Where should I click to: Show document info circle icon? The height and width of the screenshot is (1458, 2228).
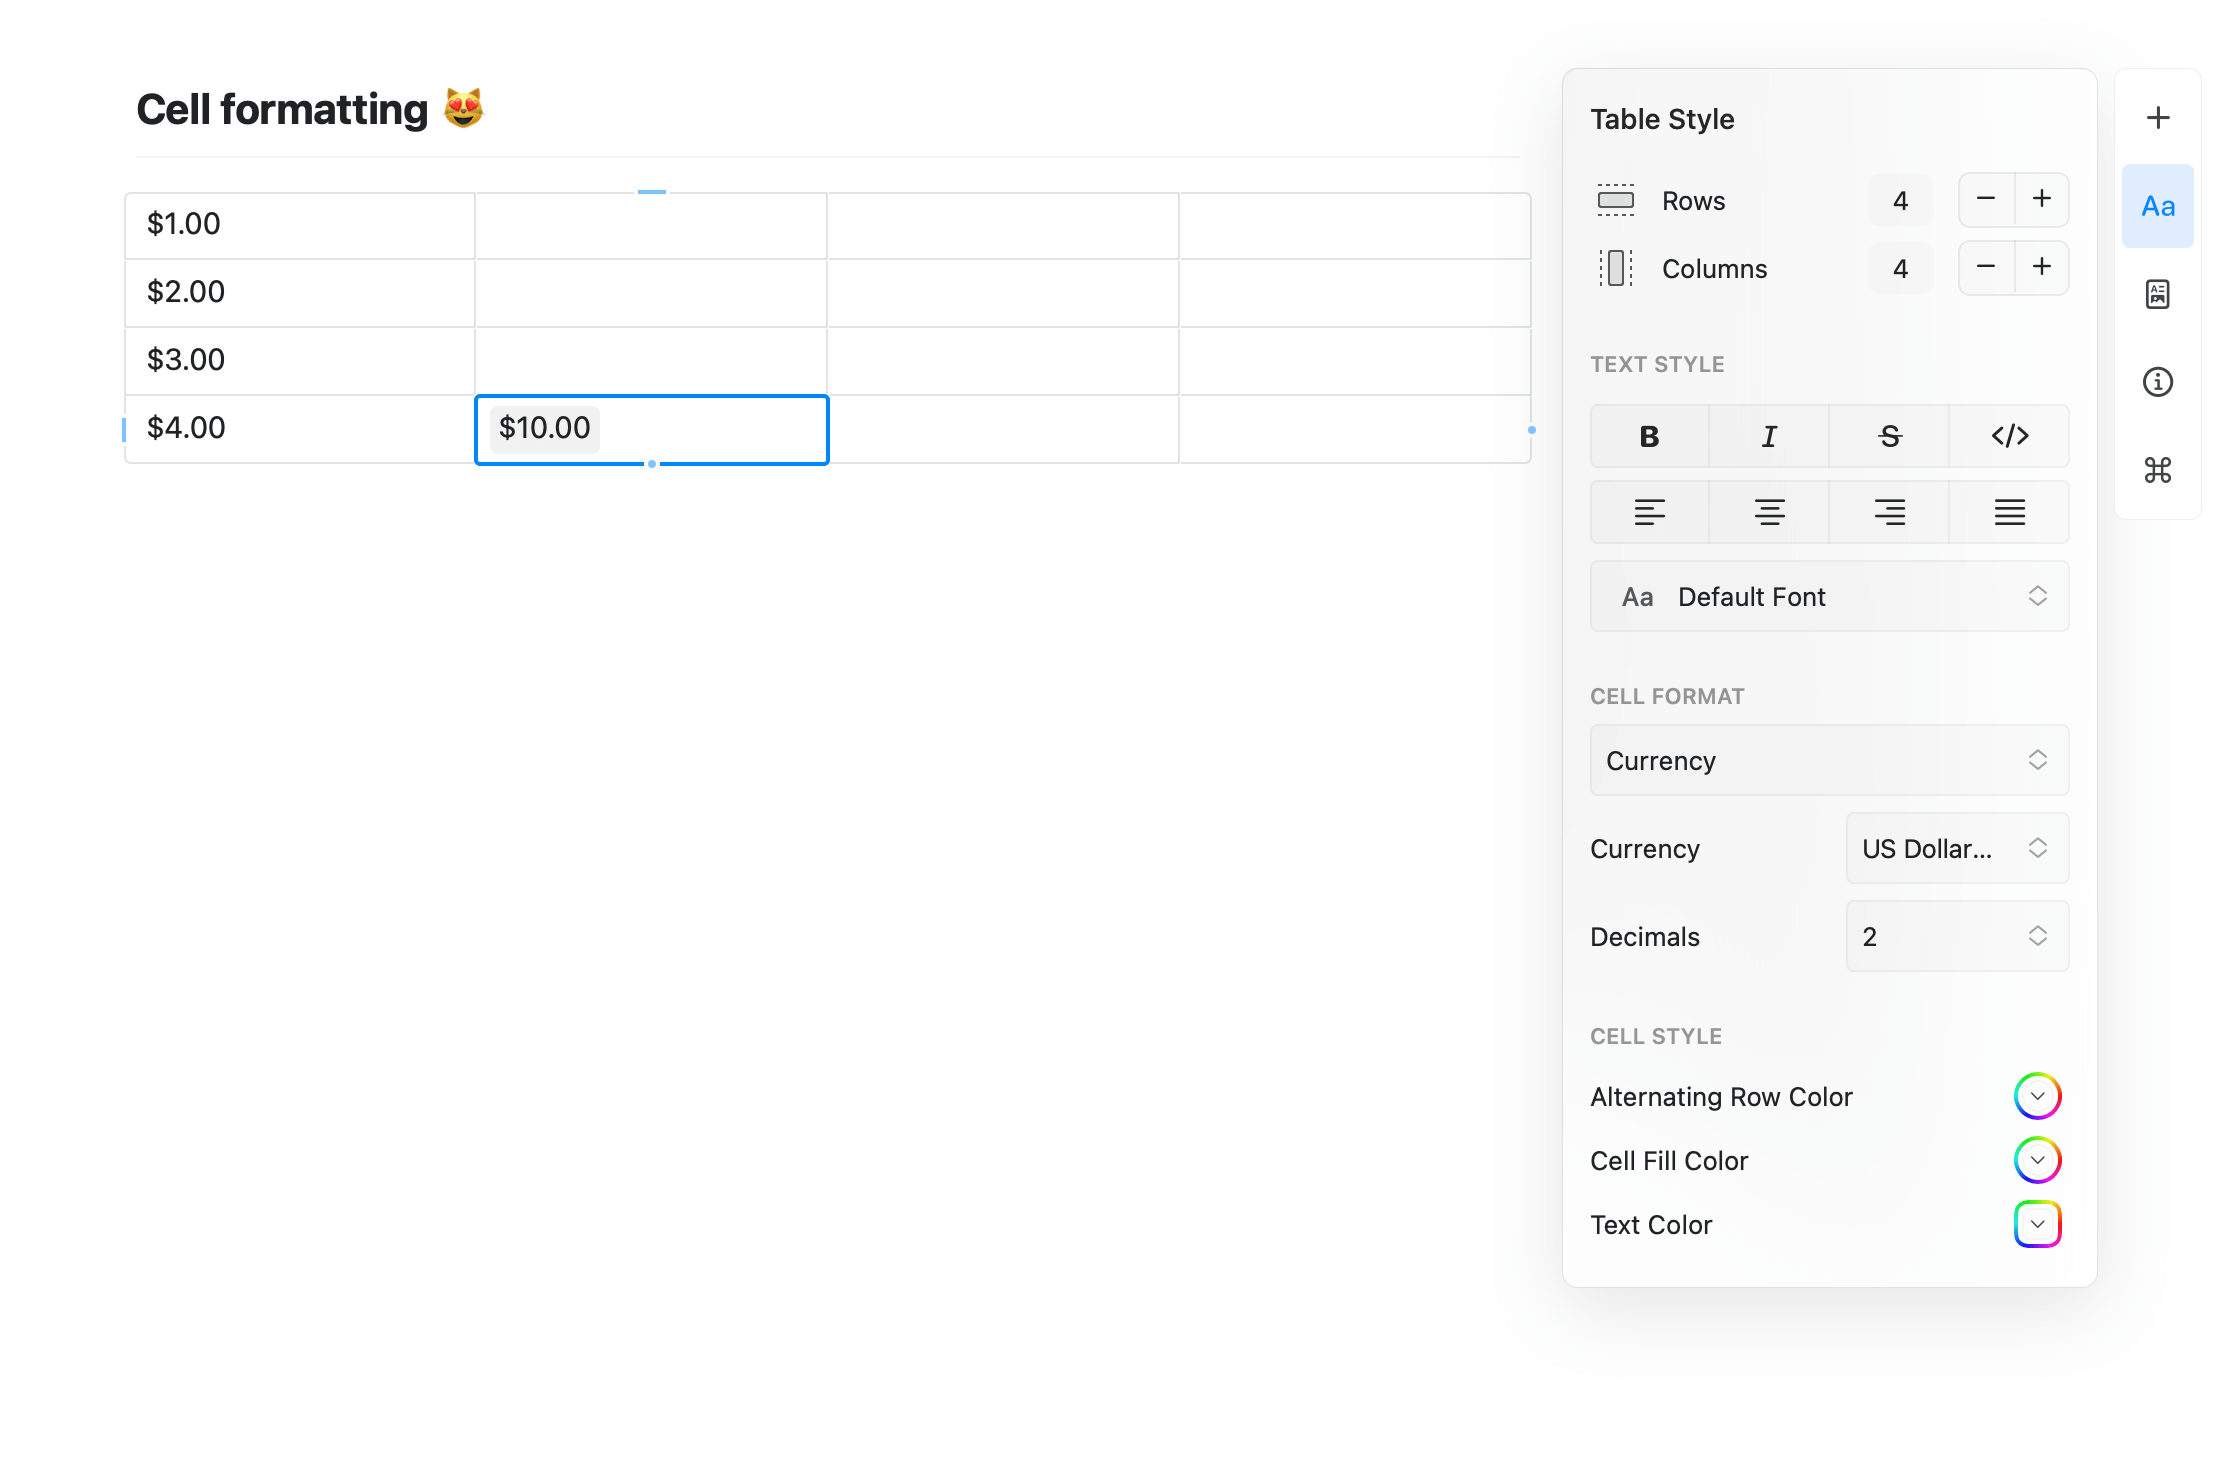2157,382
